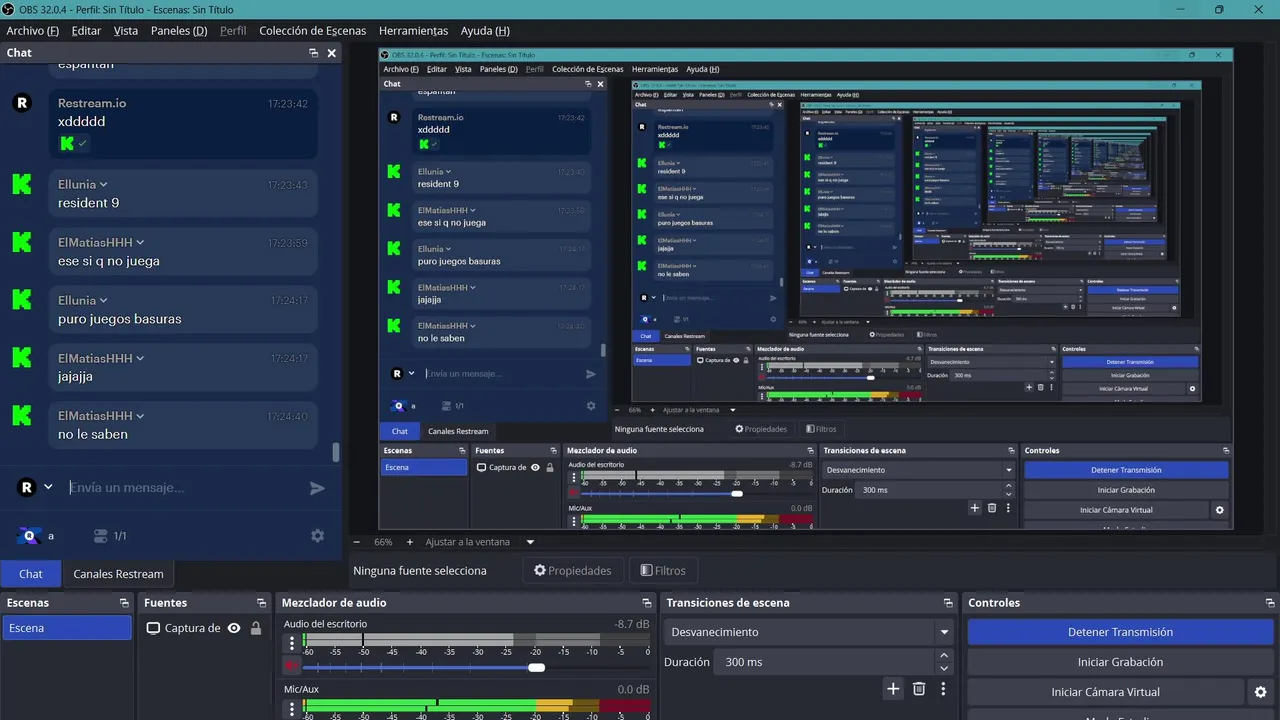1280x720 pixels.
Task: Click the Duración 300 ms field
Action: [x=824, y=662]
